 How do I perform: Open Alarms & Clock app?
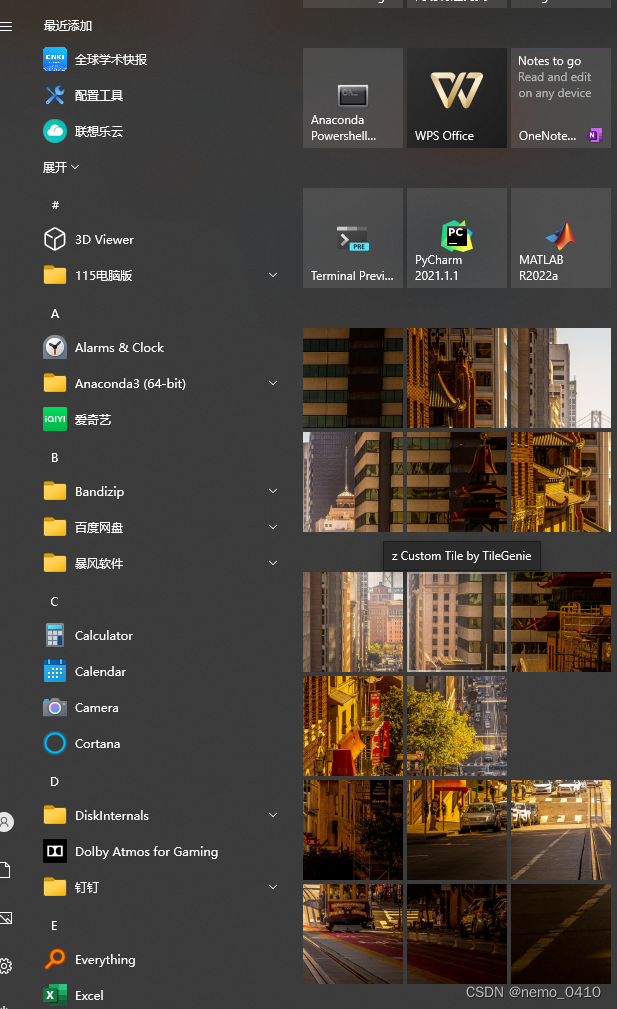click(118, 348)
